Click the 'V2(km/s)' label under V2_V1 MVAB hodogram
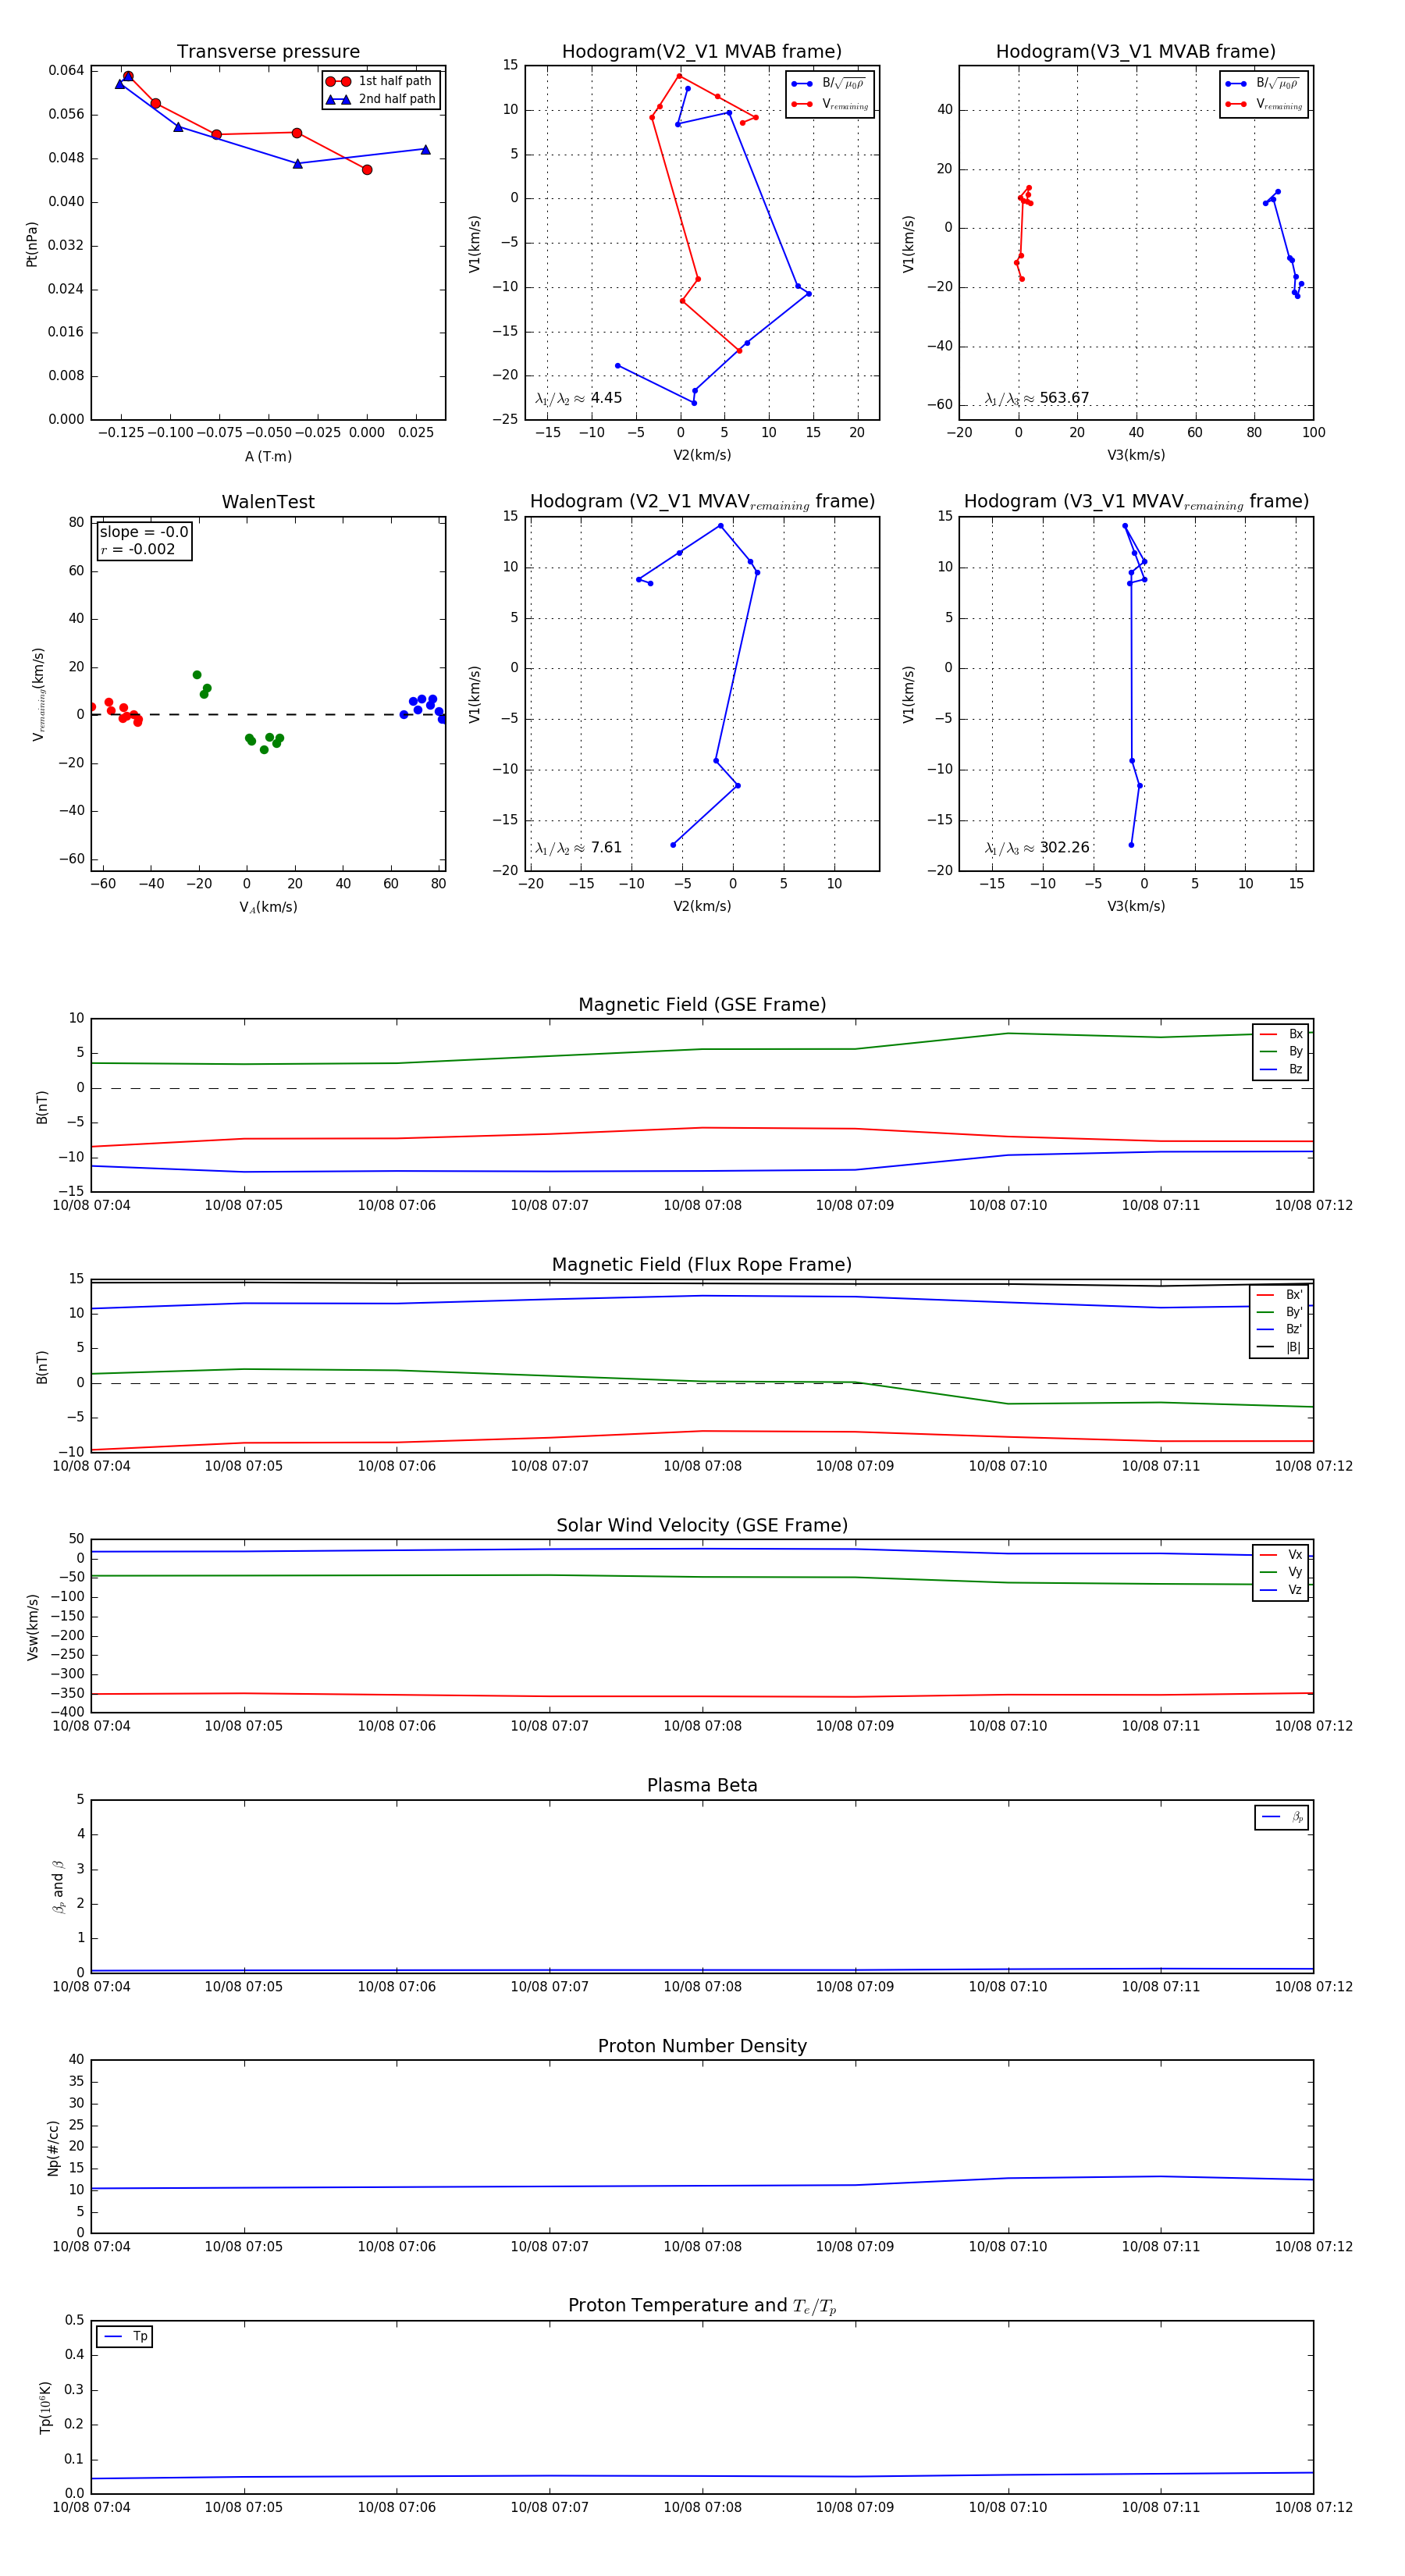 pyautogui.click(x=702, y=455)
